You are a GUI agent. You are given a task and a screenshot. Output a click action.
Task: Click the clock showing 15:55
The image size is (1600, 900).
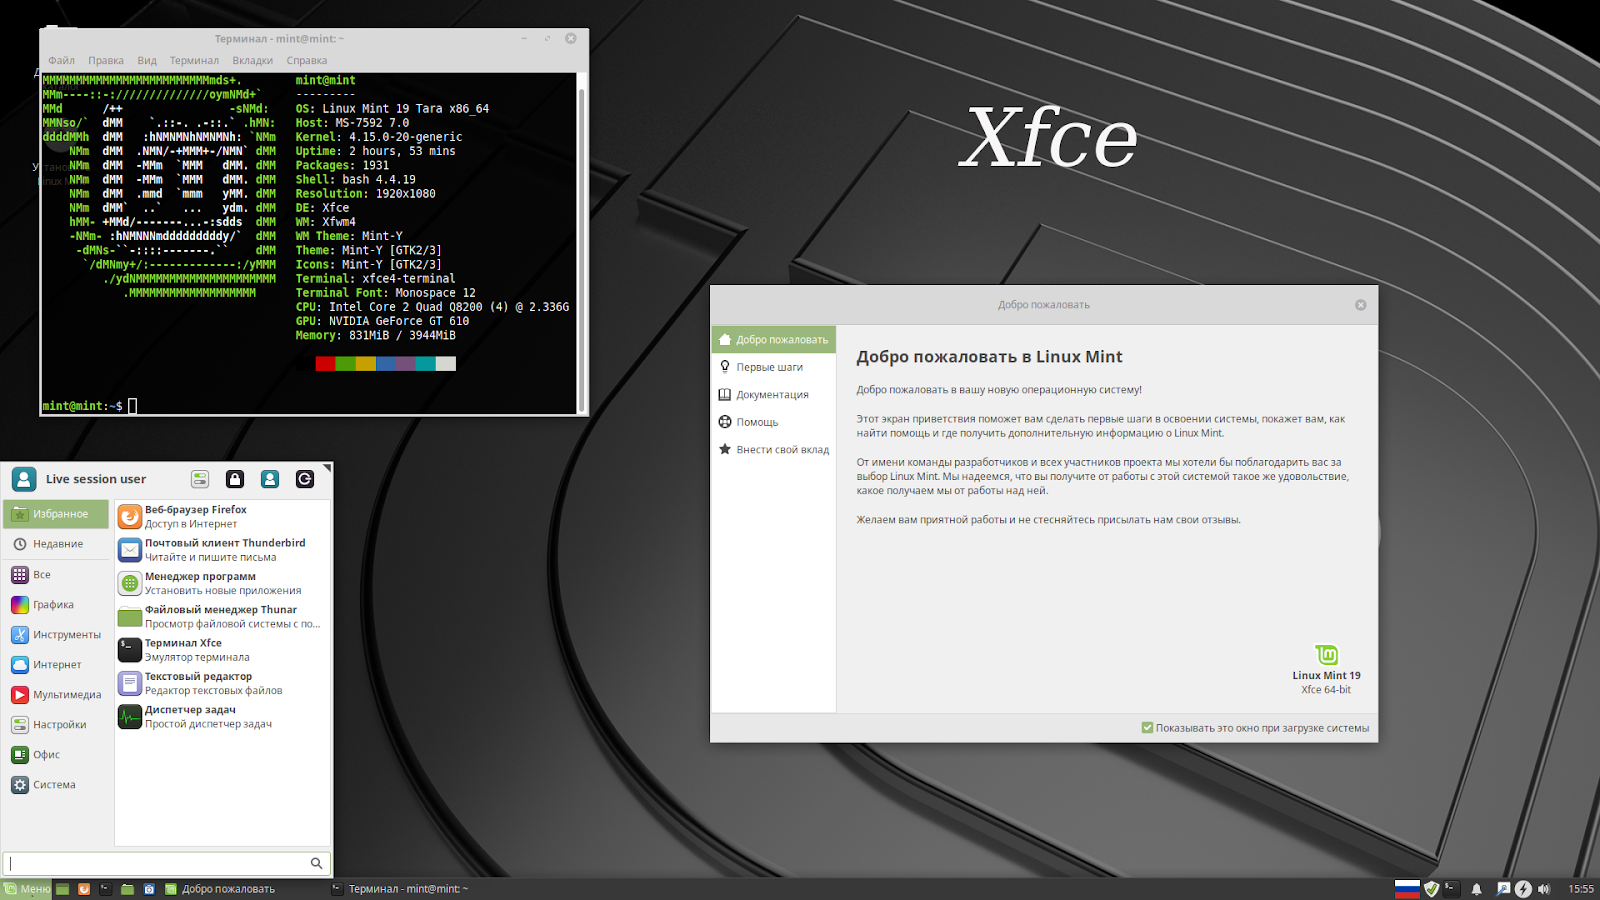[x=1581, y=889]
